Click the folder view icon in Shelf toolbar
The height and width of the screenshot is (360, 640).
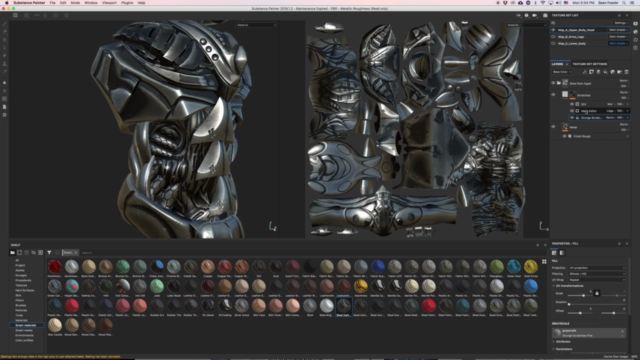click(x=12, y=253)
